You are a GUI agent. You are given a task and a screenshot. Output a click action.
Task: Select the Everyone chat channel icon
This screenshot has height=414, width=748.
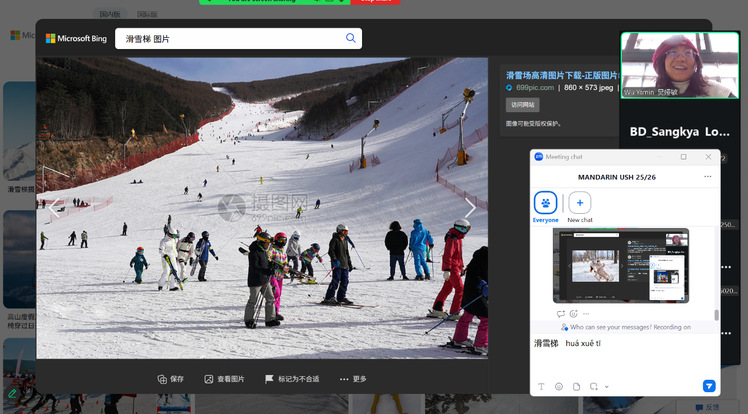[546, 201]
